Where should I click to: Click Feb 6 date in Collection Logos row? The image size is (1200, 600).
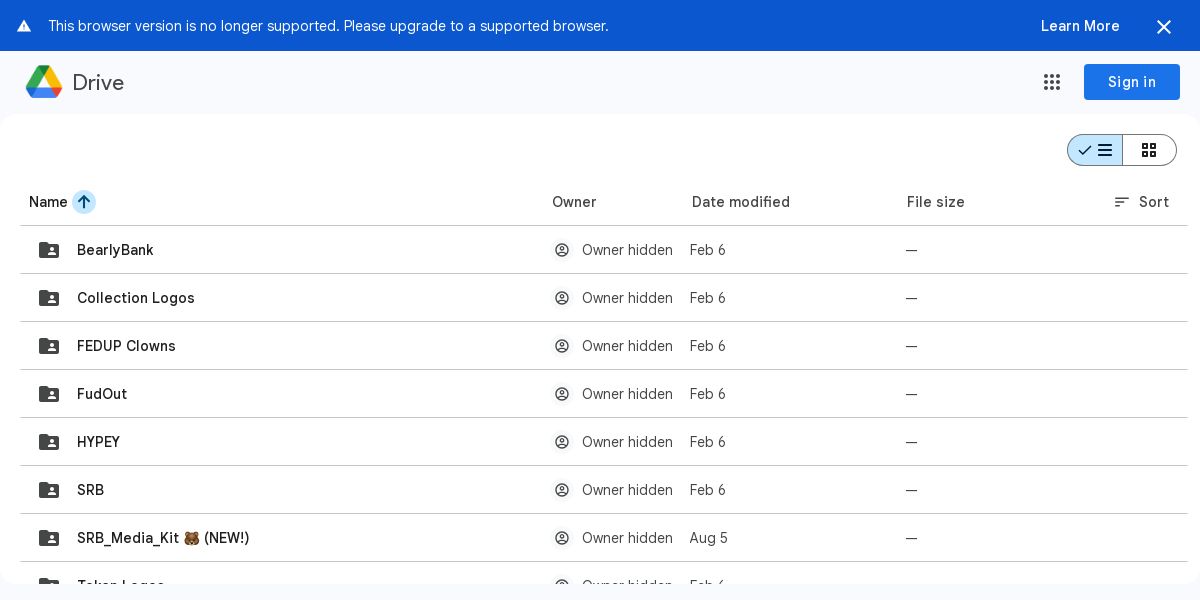tap(708, 298)
